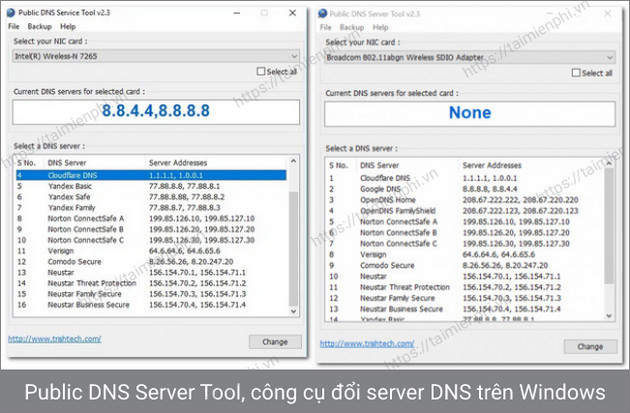The image size is (630, 413).
Task: Select Neustar Business Secure in right list
Action: point(465,309)
